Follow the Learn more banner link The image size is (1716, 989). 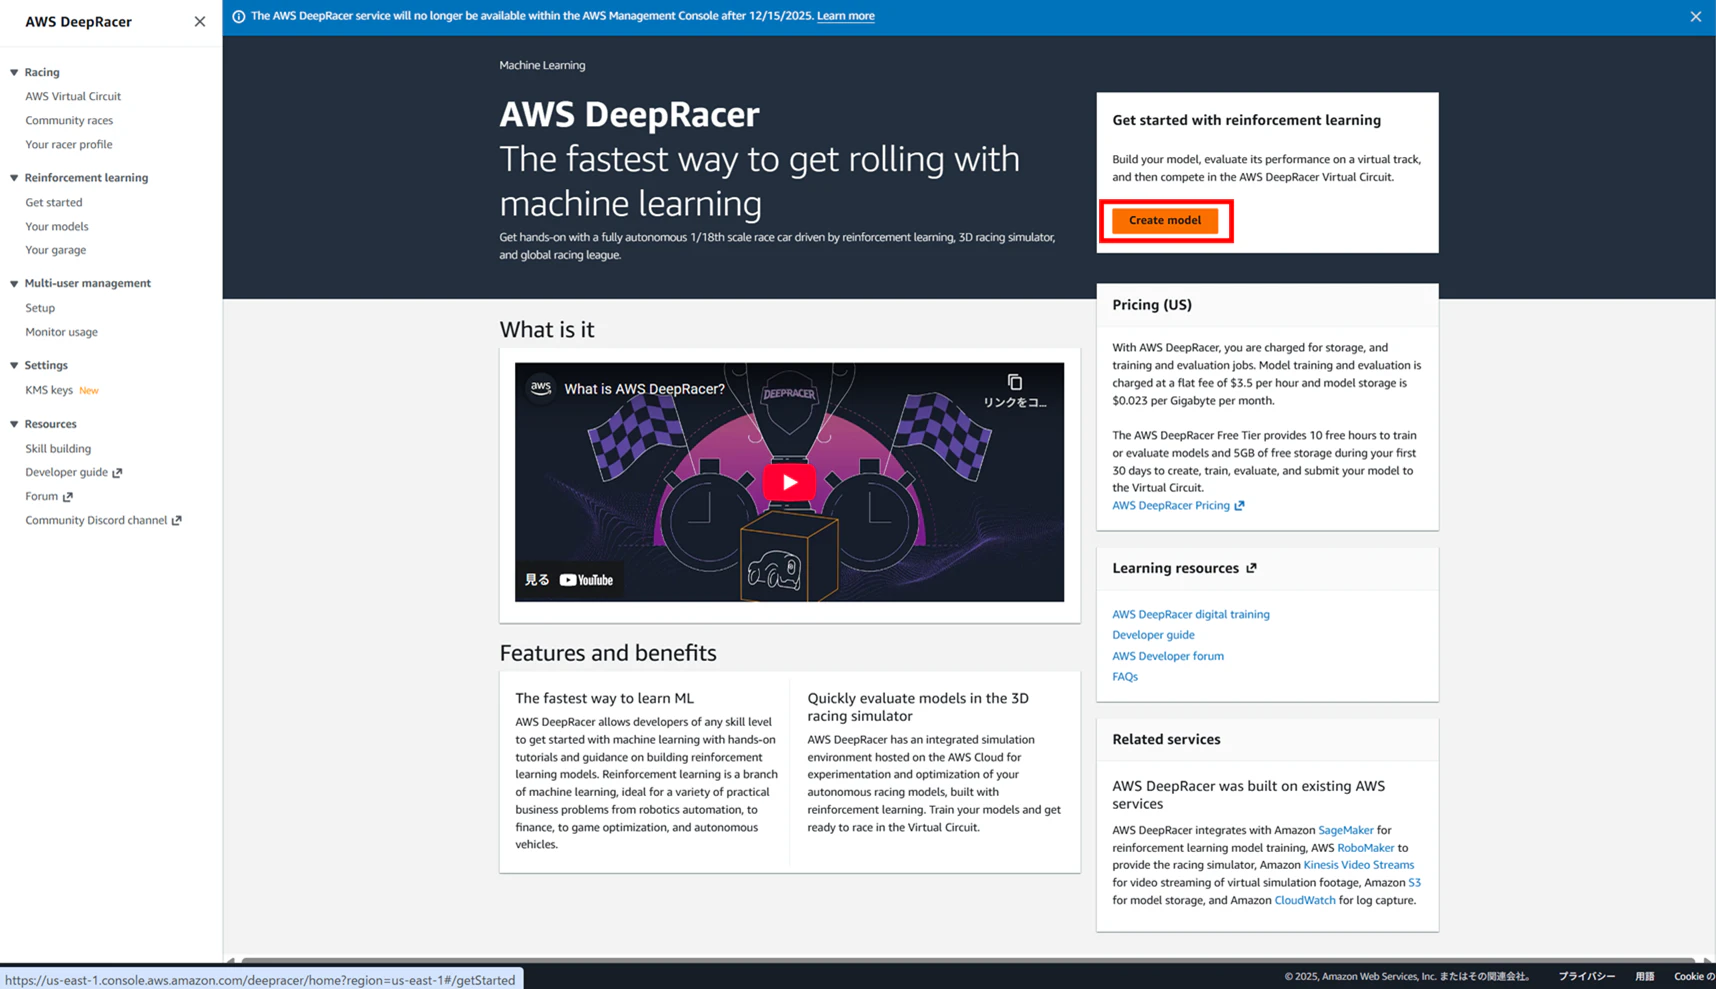(845, 16)
